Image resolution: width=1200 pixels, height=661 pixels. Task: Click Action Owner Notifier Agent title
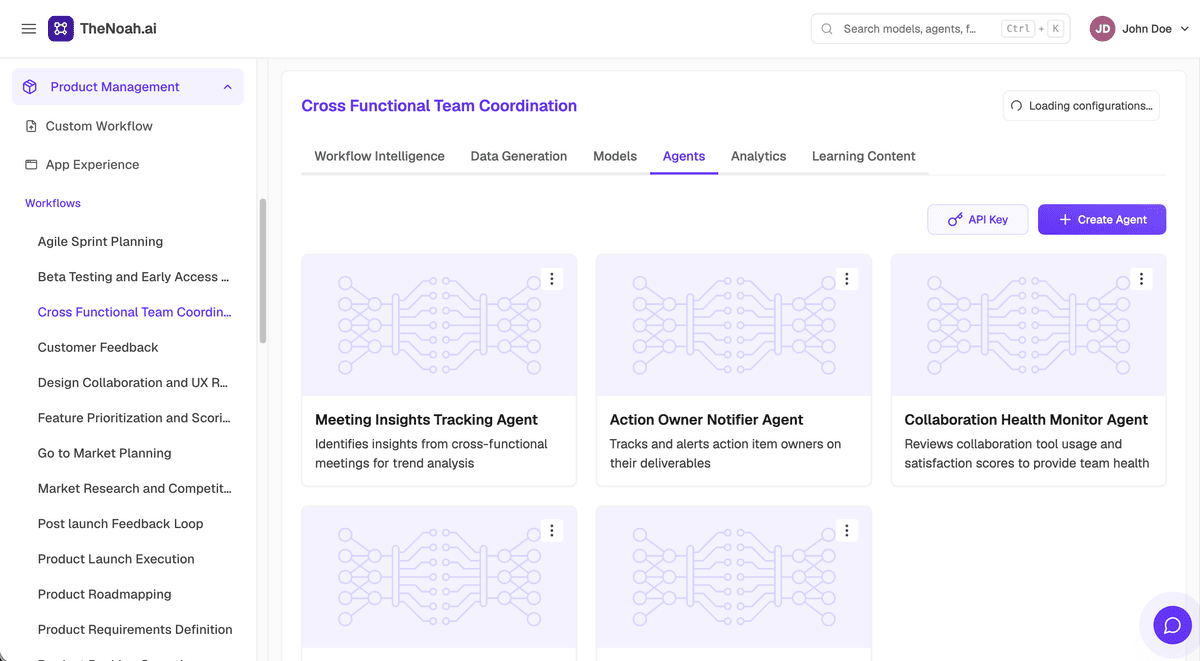pos(707,420)
